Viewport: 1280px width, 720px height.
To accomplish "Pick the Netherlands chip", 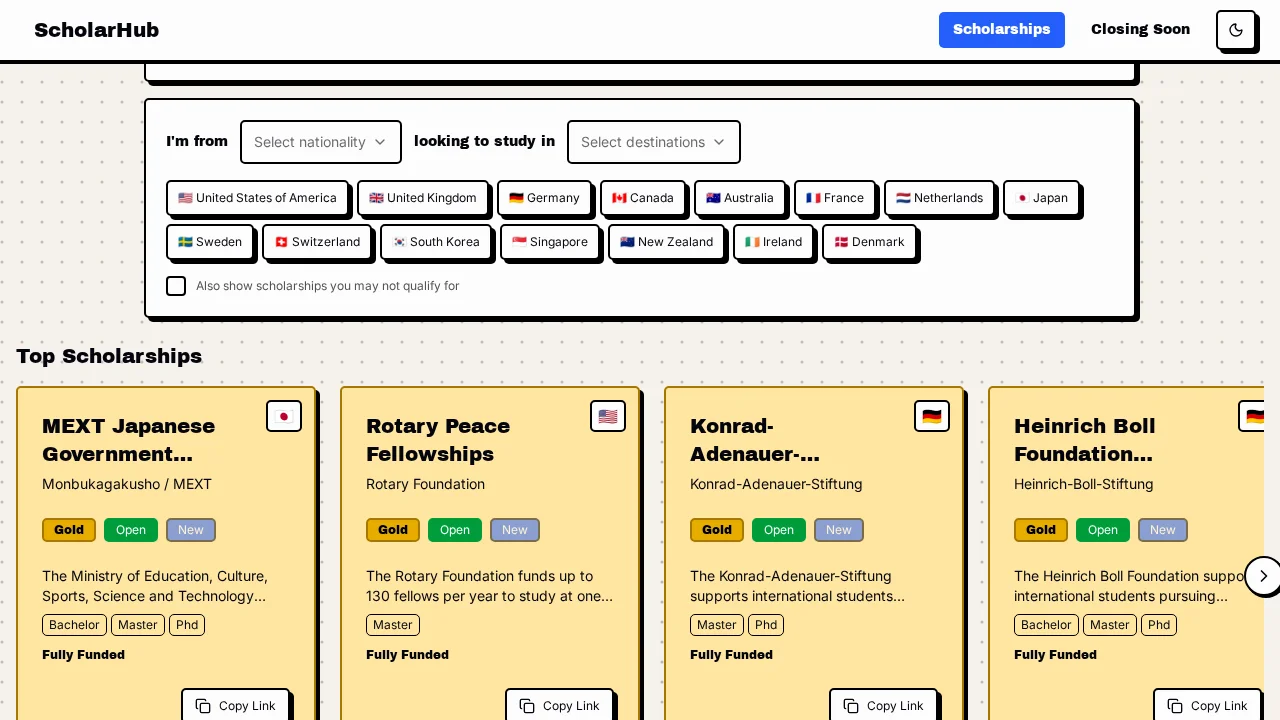I will click(939, 198).
